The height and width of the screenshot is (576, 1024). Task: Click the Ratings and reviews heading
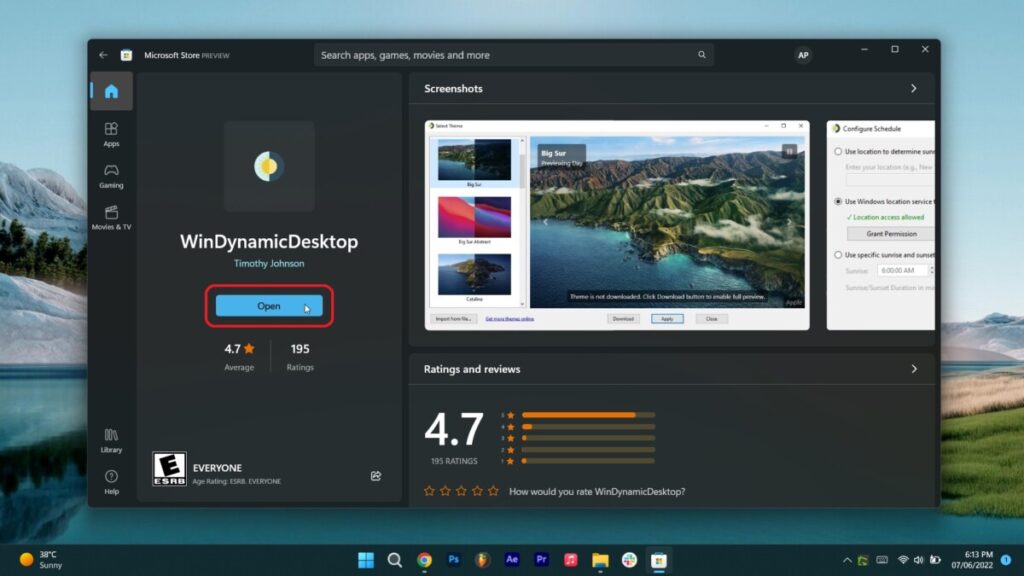click(472, 369)
